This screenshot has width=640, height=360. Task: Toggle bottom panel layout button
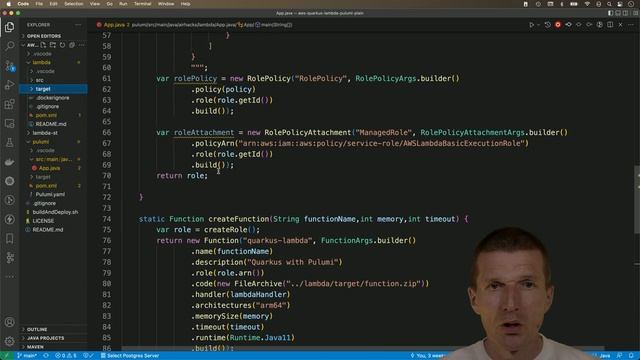[618, 13]
